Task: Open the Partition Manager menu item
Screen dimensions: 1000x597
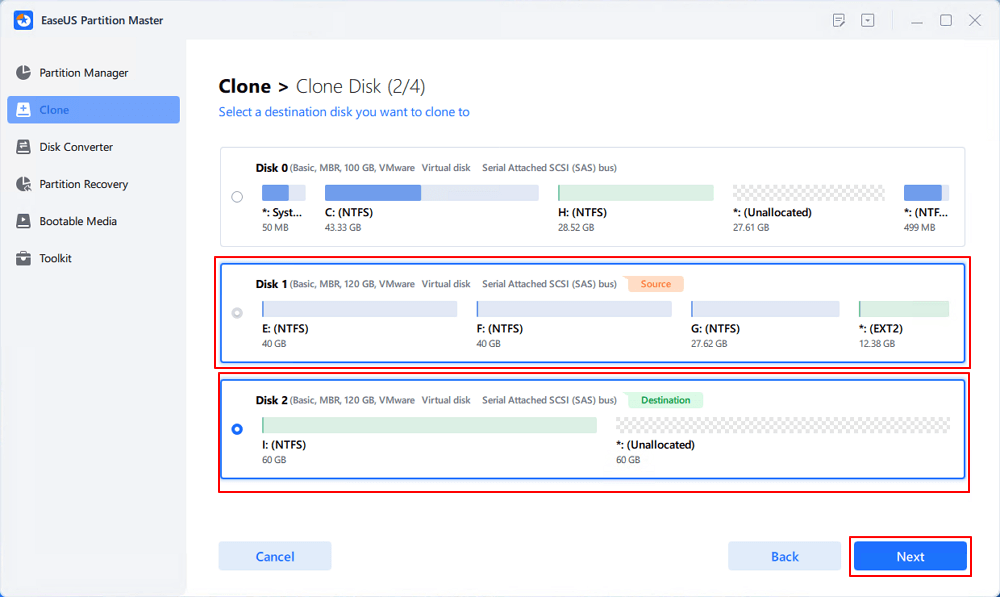Action: click(x=84, y=73)
